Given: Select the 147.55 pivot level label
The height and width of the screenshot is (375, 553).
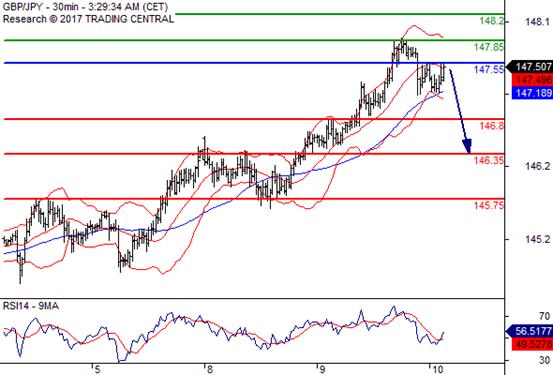Looking at the screenshot, I should click(489, 69).
